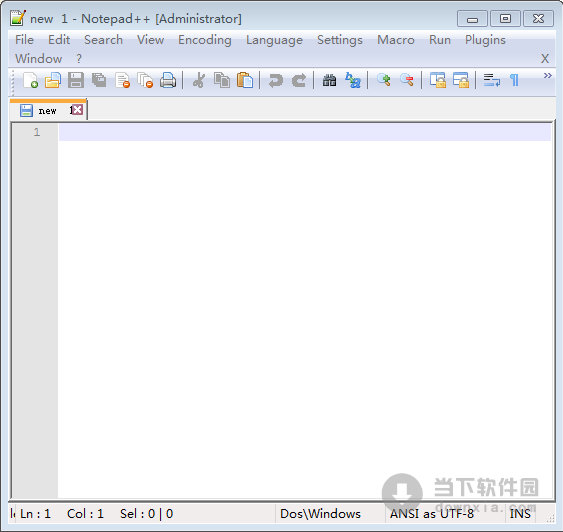This screenshot has height=532, width=563.
Task: Paste from the clipboard using the Paste icon
Action: tap(245, 80)
